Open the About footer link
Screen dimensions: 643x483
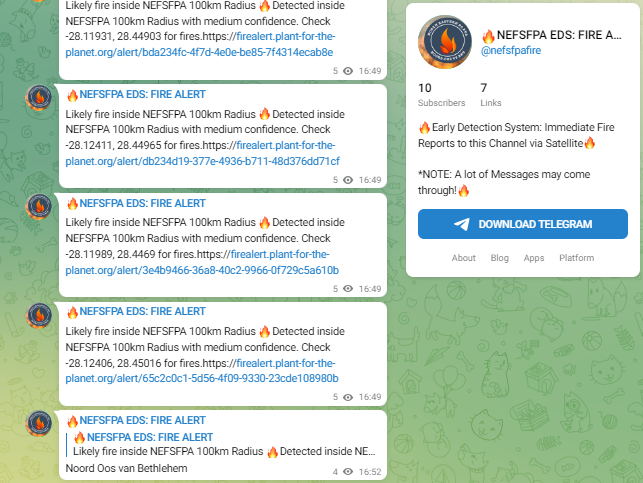pos(464,258)
